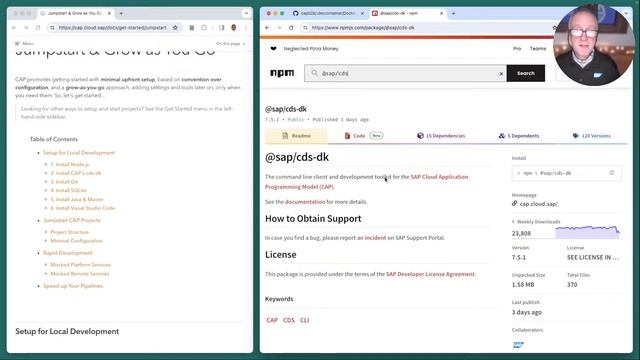Open the Menu hamburger on CAP docs
The height and width of the screenshot is (360, 640).
click(24, 43)
